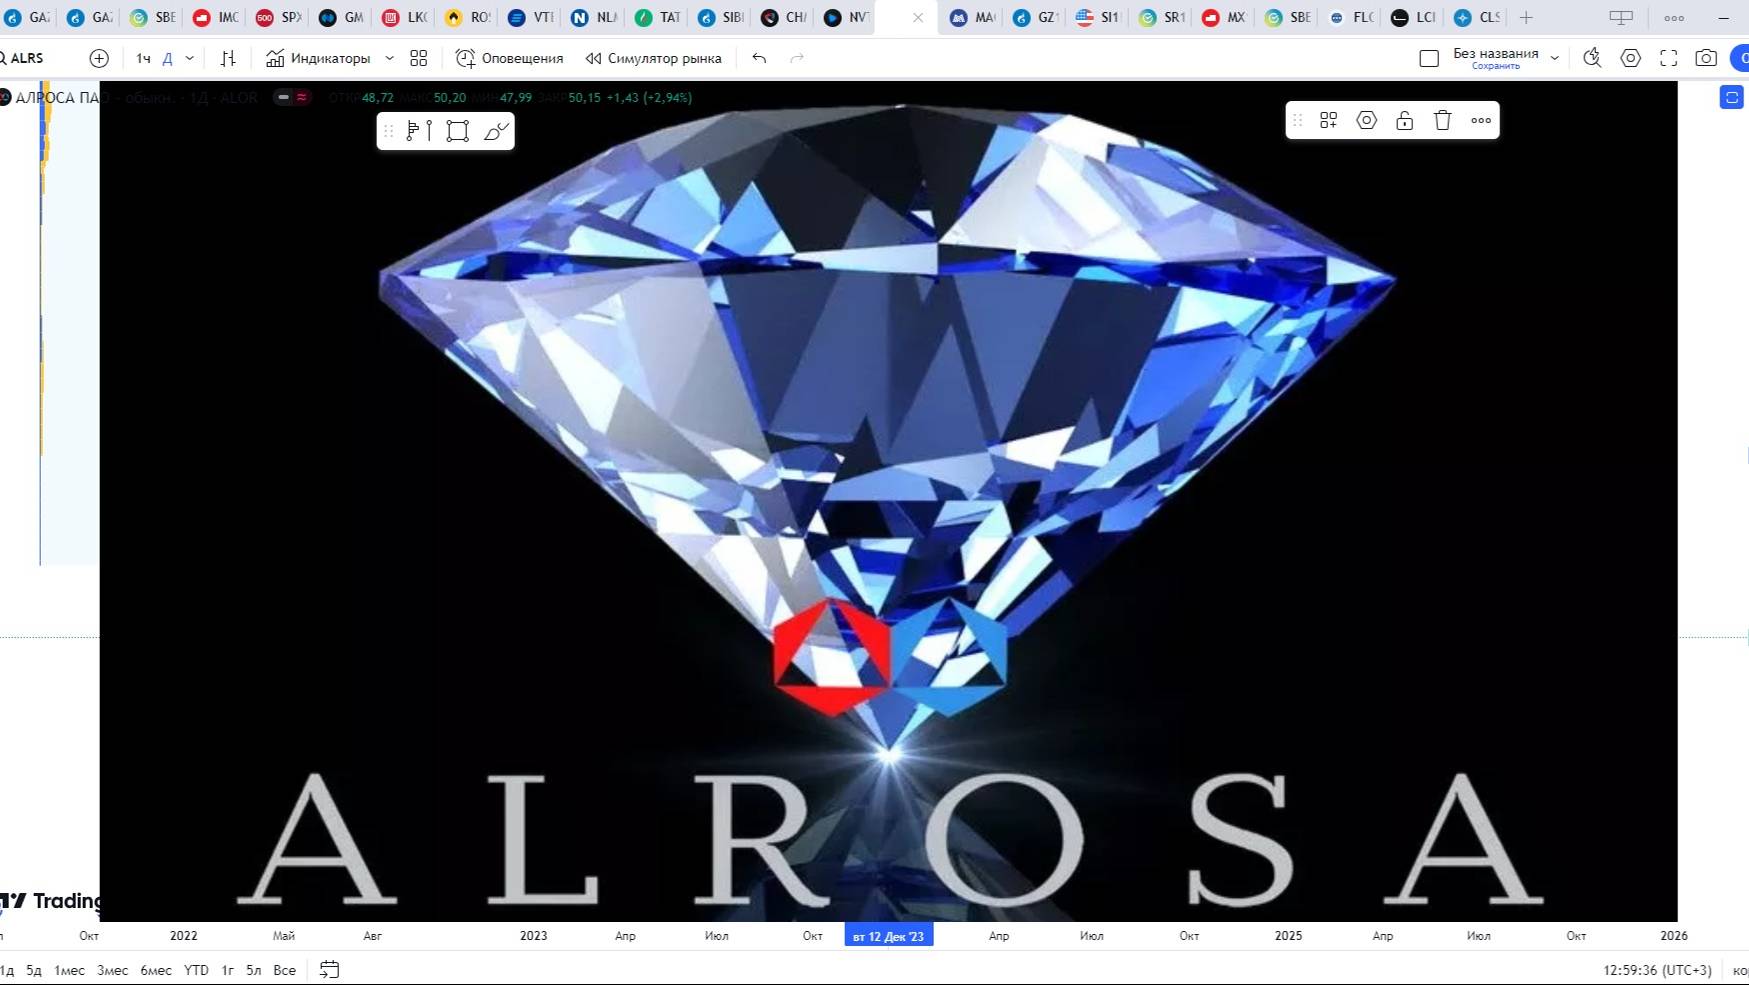This screenshot has width=1749, height=985.
Task: Toggle the indicator legend pill switch
Action: [x=292, y=97]
